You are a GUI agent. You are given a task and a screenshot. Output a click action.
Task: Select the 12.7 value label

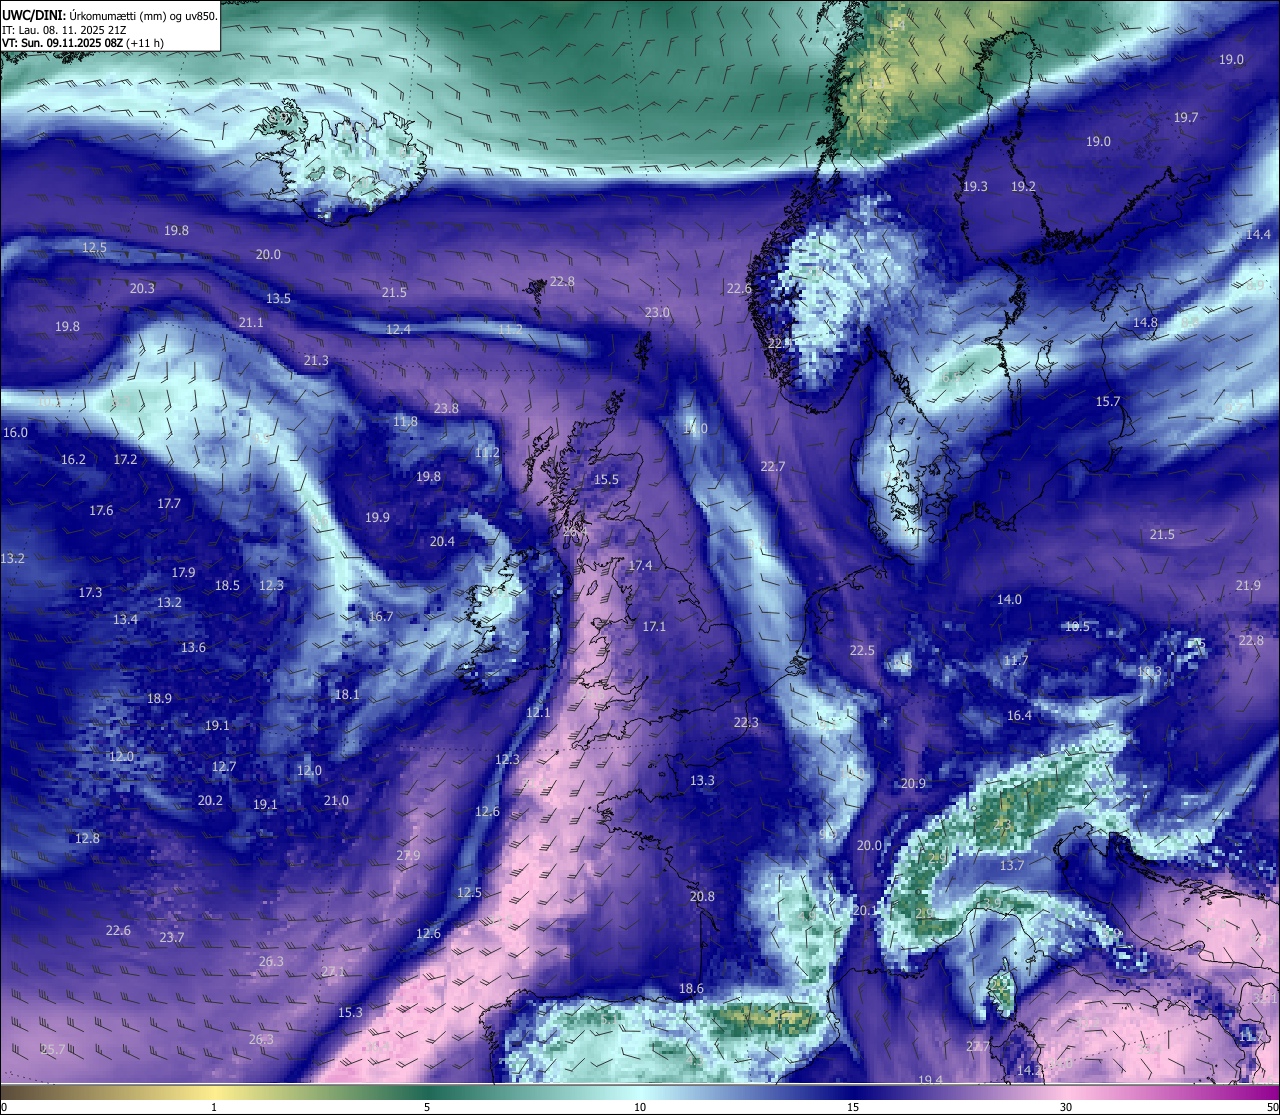point(224,767)
